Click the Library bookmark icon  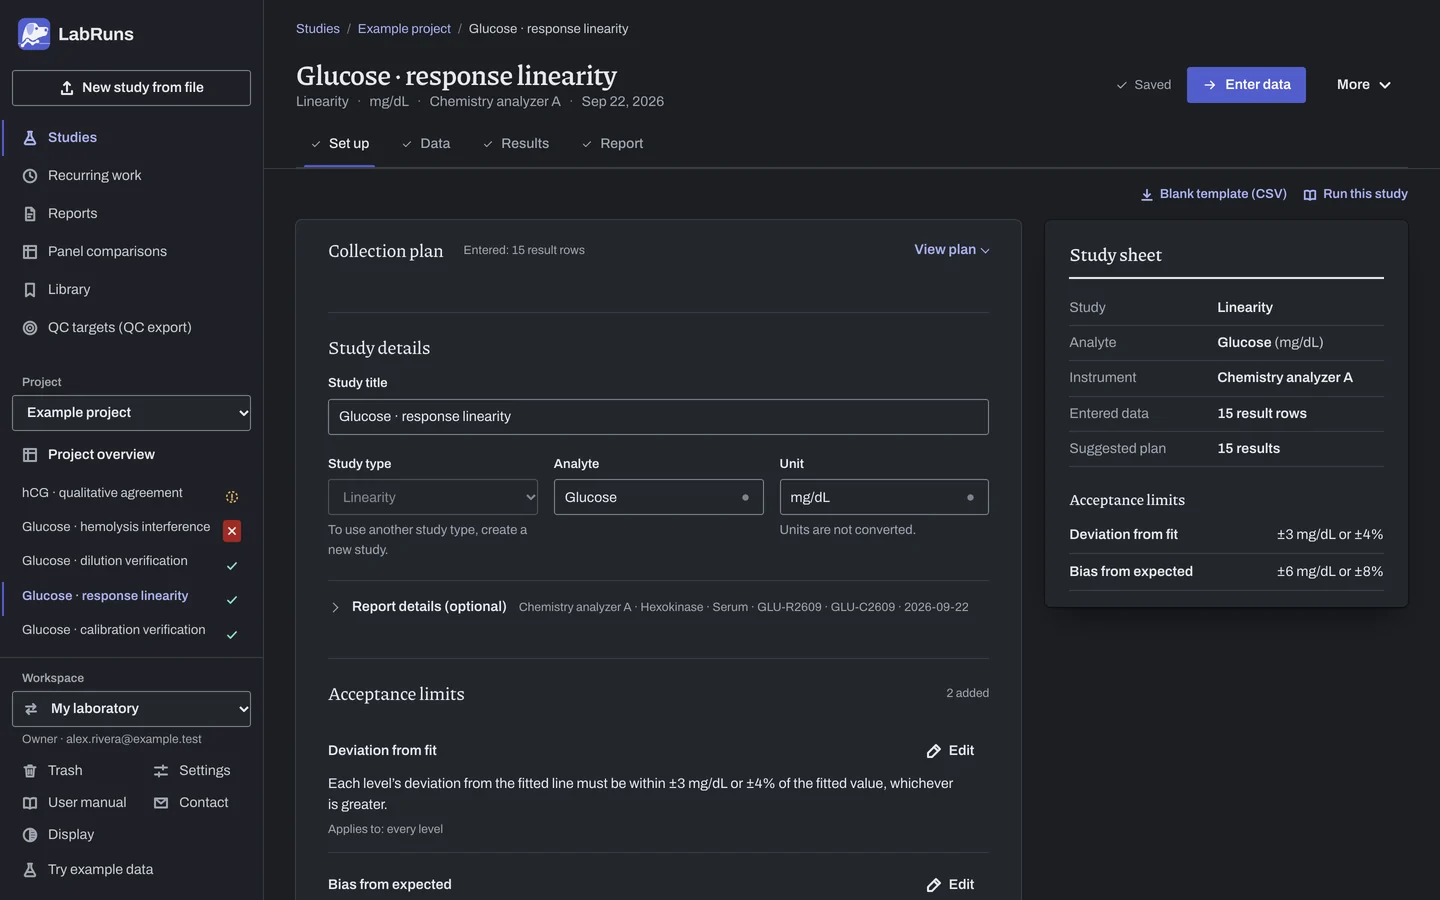tap(30, 290)
